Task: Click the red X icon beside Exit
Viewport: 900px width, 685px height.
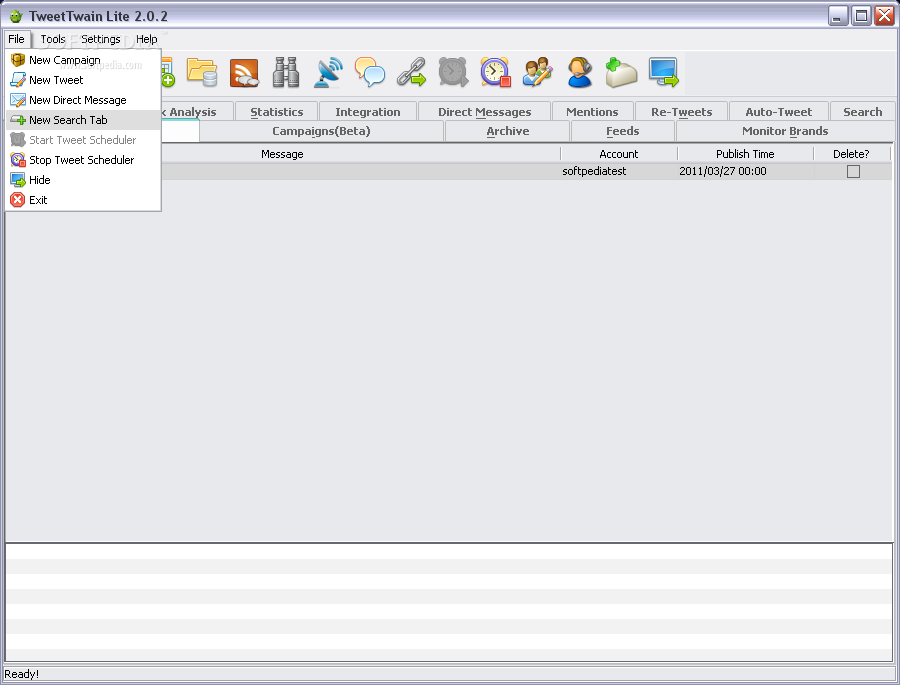Action: (x=18, y=200)
